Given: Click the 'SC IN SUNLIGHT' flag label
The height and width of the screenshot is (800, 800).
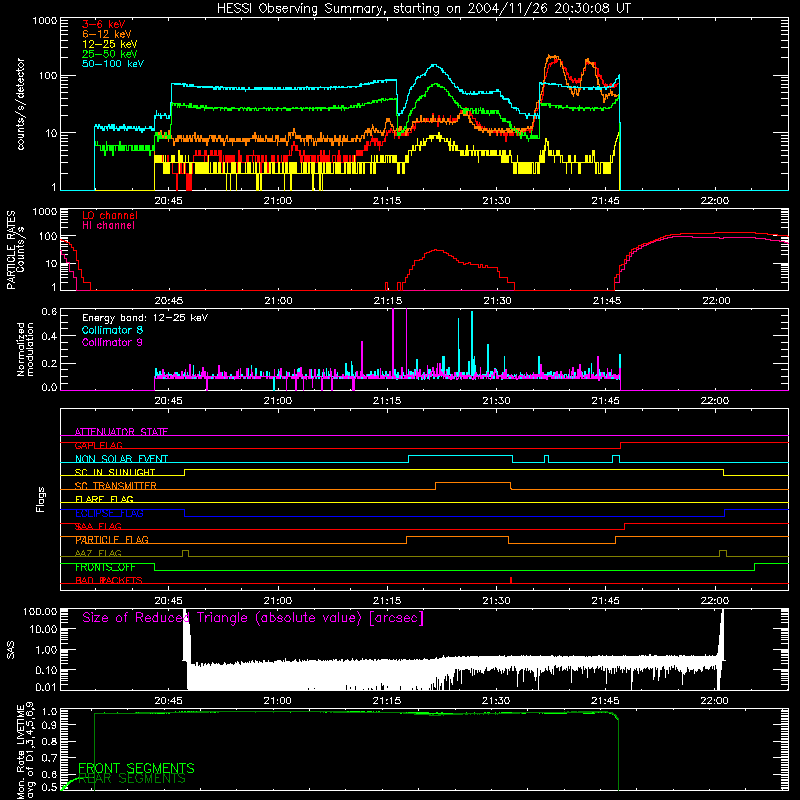Looking at the screenshot, I should 115,472.
